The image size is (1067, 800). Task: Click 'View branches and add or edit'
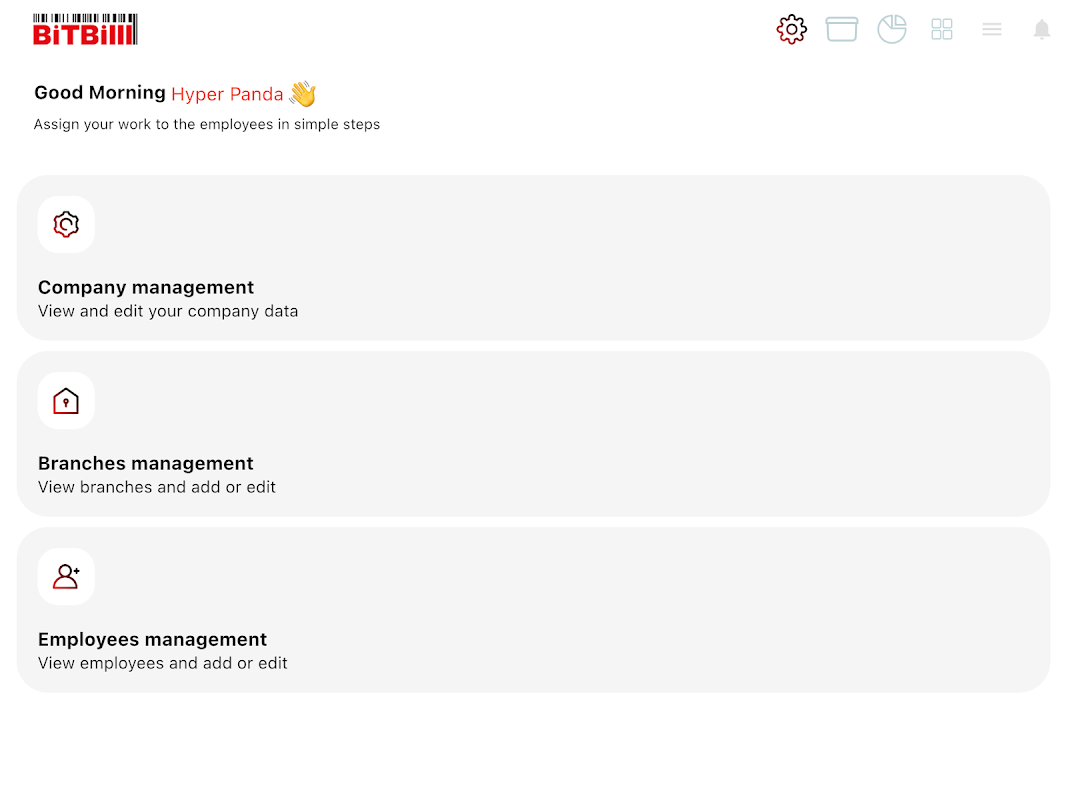(x=157, y=487)
